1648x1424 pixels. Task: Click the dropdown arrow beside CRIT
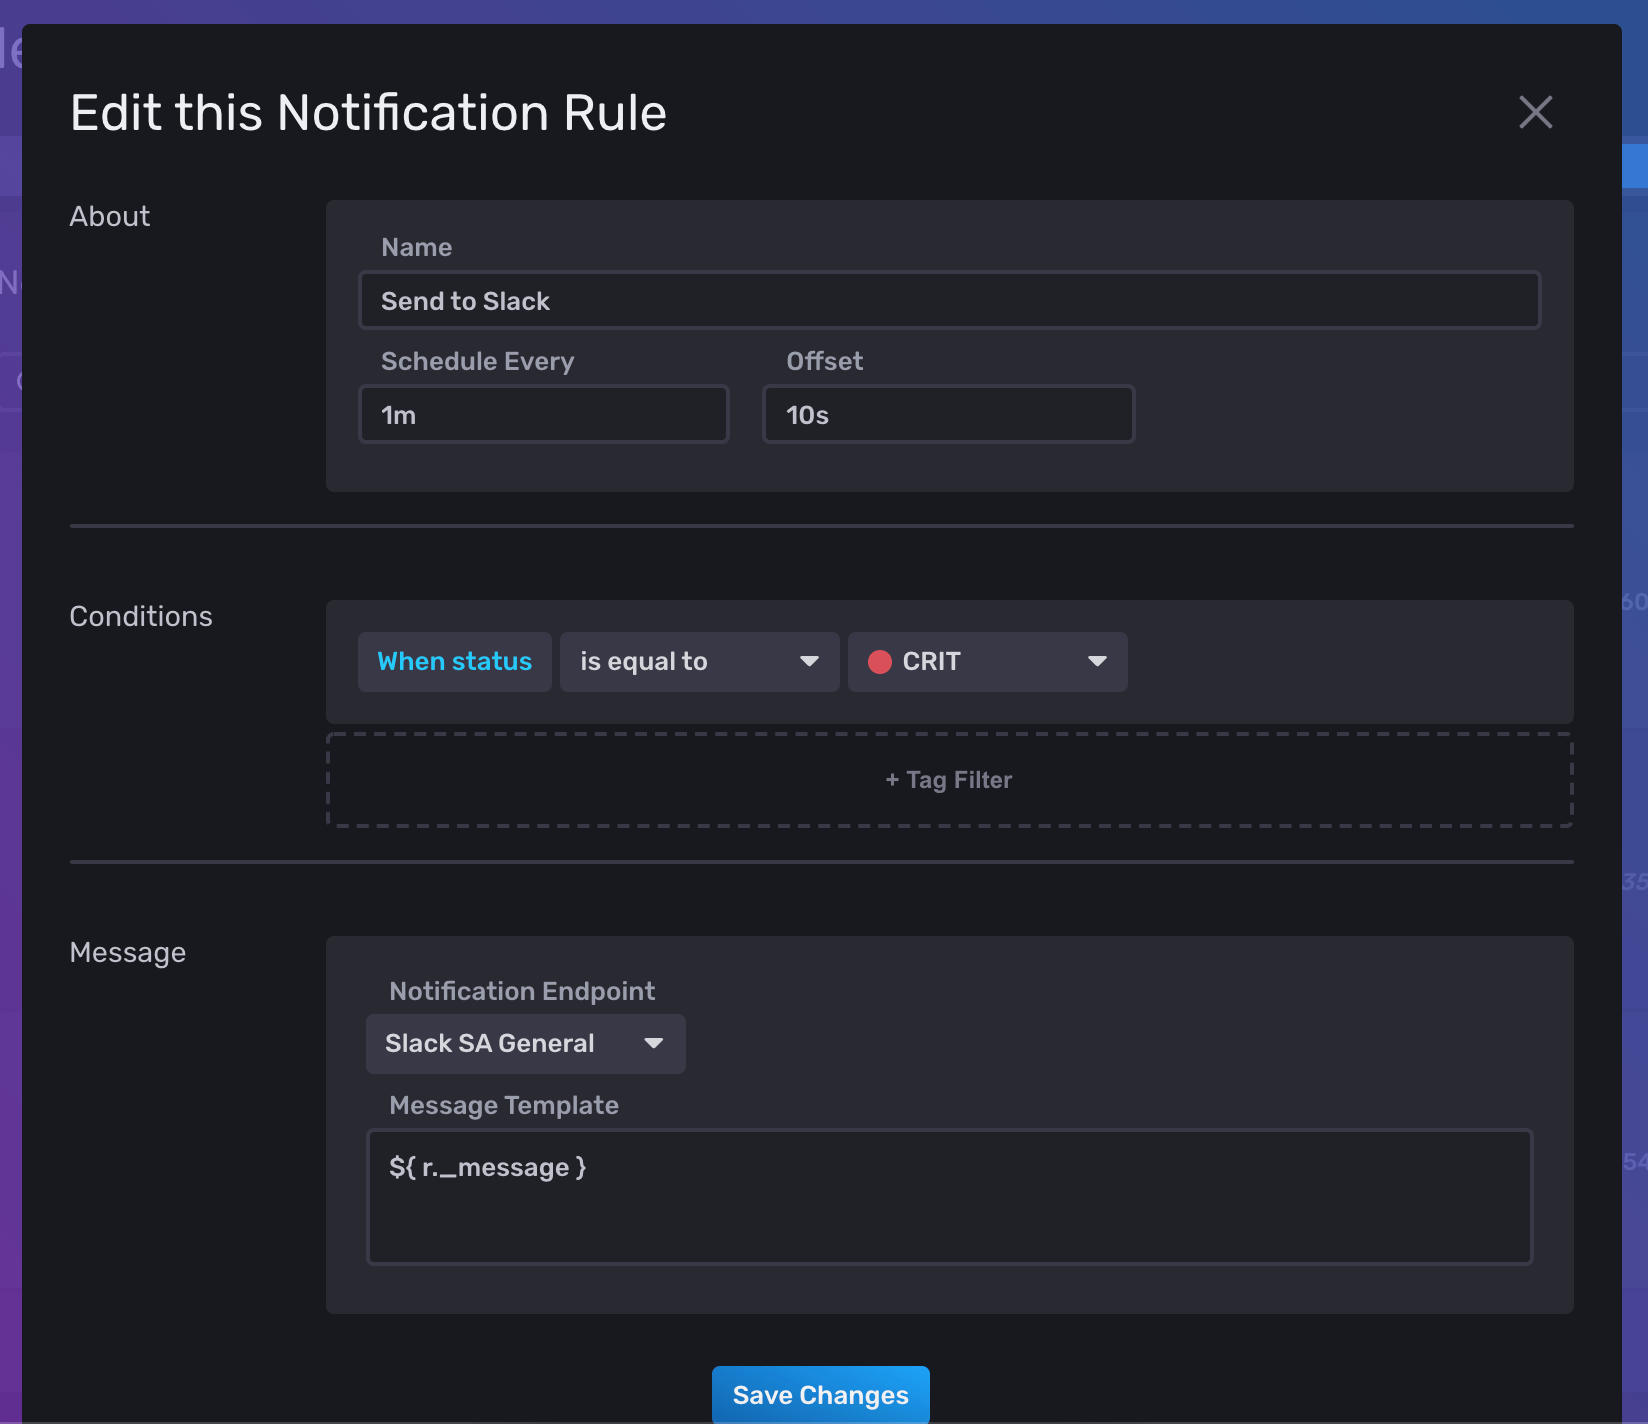1097,661
